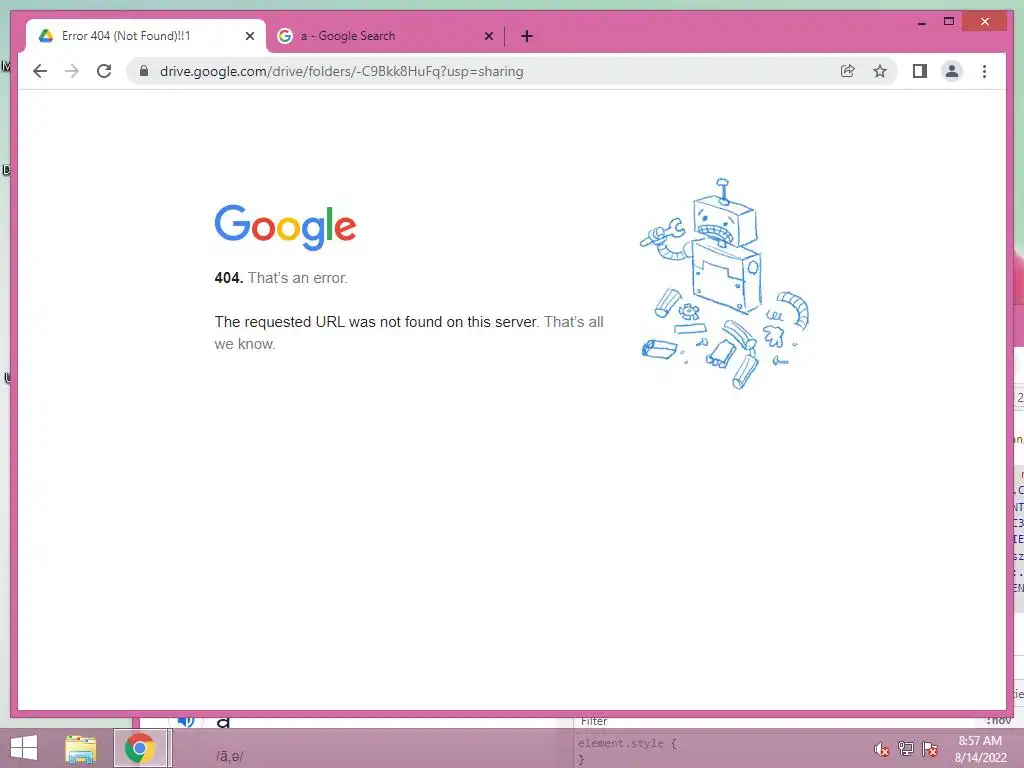This screenshot has height=768, width=1024.
Task: Click the forward navigation arrow
Action: pyautogui.click(x=72, y=71)
